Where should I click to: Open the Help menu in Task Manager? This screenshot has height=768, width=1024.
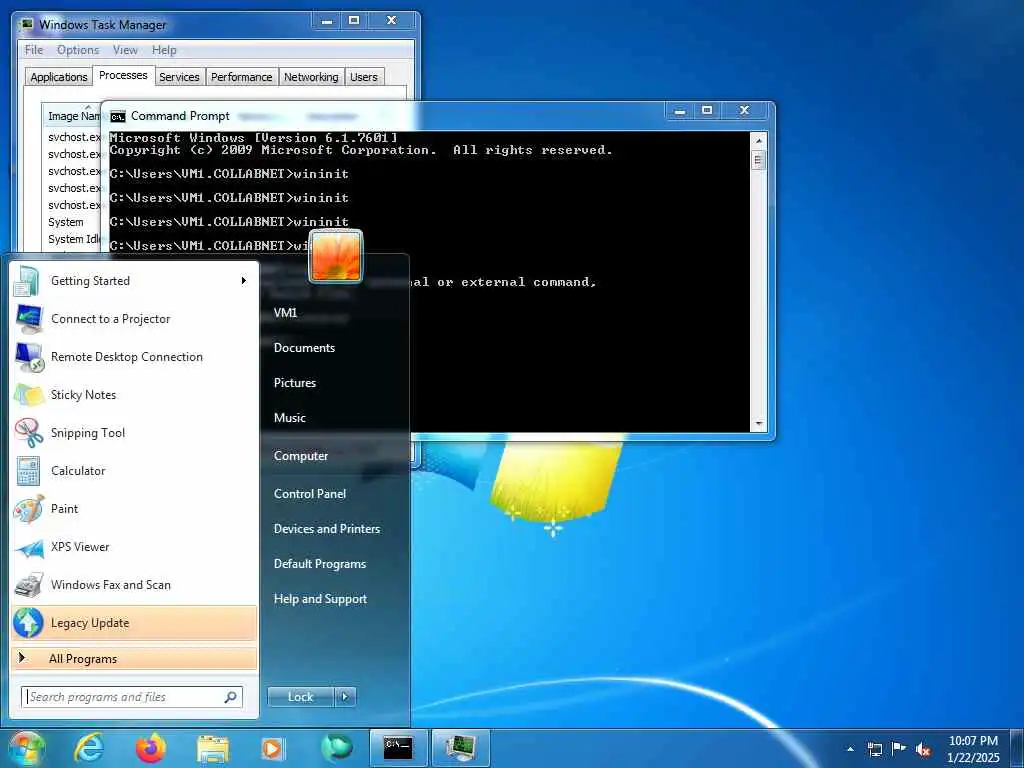pos(164,50)
